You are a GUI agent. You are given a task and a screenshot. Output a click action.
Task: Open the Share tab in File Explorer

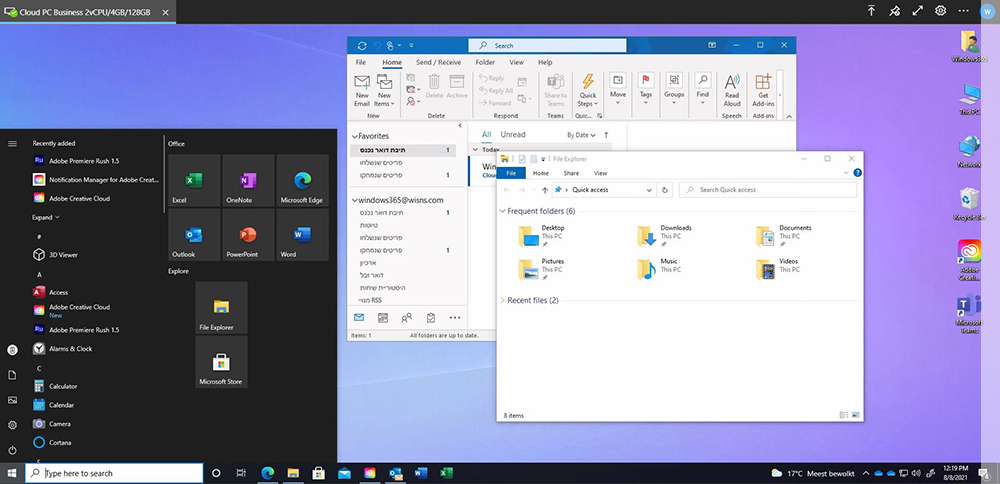[571, 173]
